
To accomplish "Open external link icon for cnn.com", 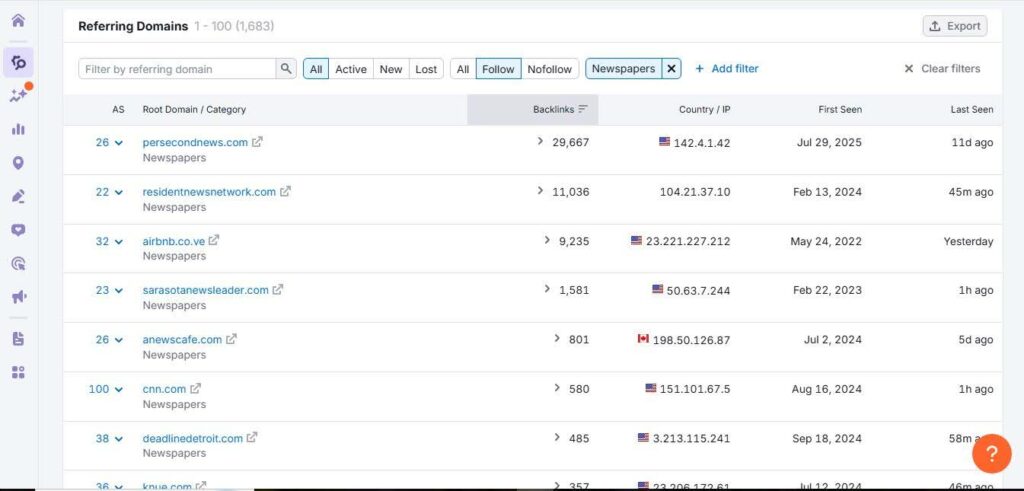I will click(x=196, y=389).
